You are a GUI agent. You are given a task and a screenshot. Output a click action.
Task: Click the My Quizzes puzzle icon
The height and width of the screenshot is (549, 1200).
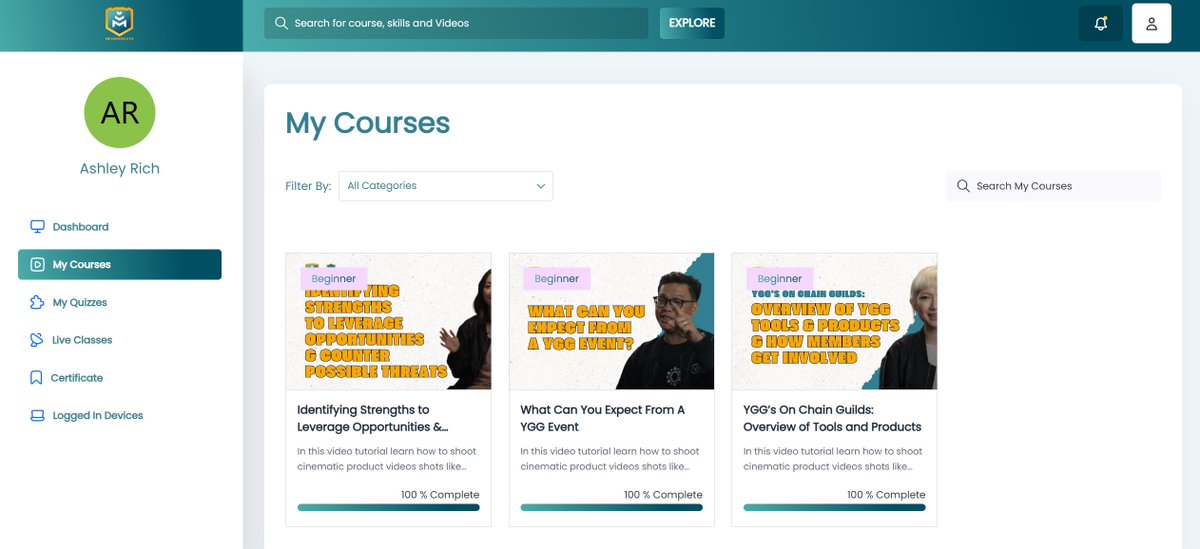[x=37, y=302]
